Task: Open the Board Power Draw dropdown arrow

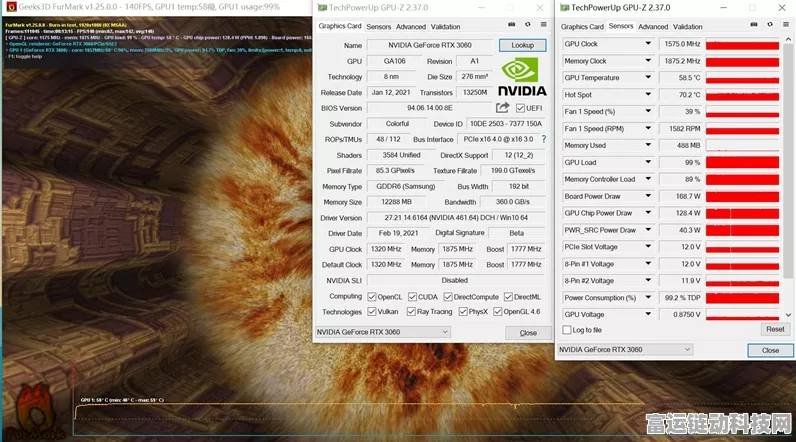Action: pos(648,196)
